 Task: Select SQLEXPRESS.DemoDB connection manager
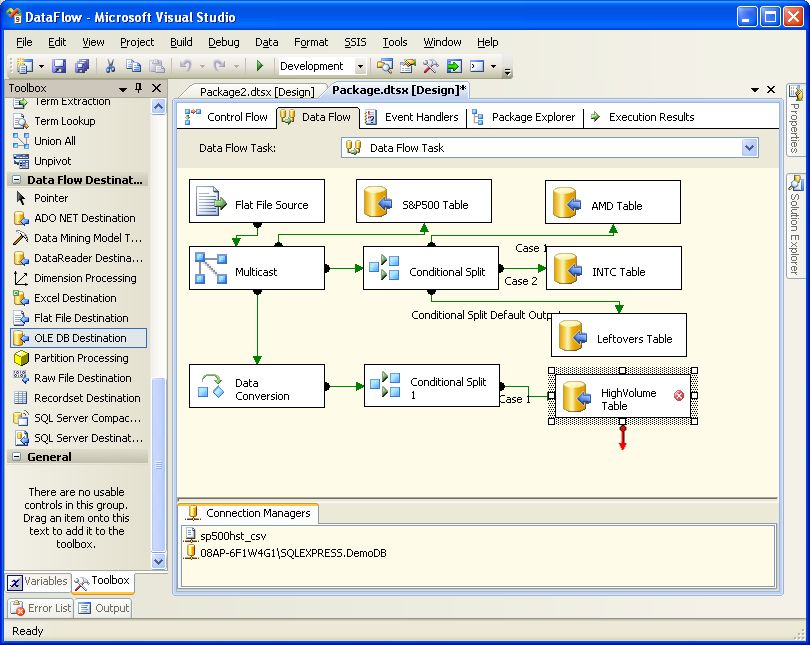pos(286,553)
